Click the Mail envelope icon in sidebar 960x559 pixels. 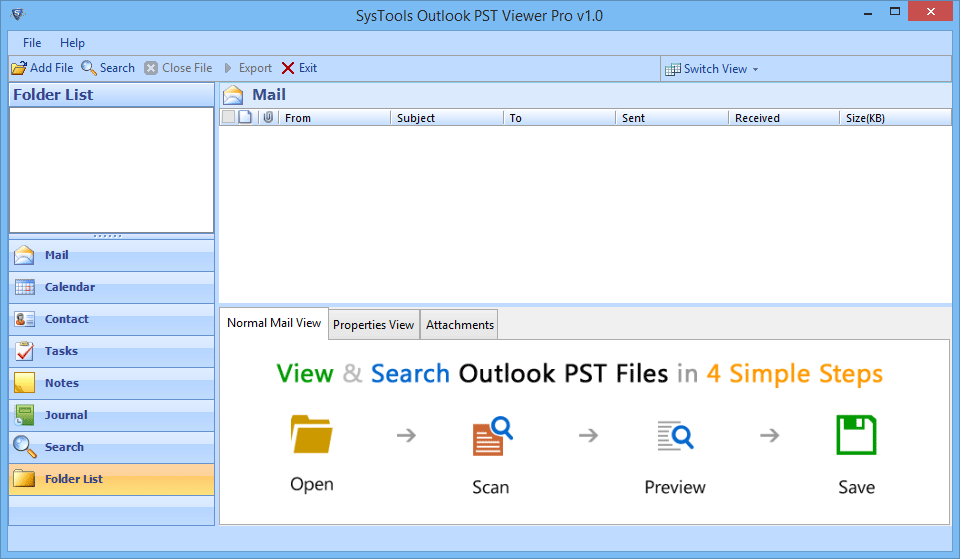[24, 255]
